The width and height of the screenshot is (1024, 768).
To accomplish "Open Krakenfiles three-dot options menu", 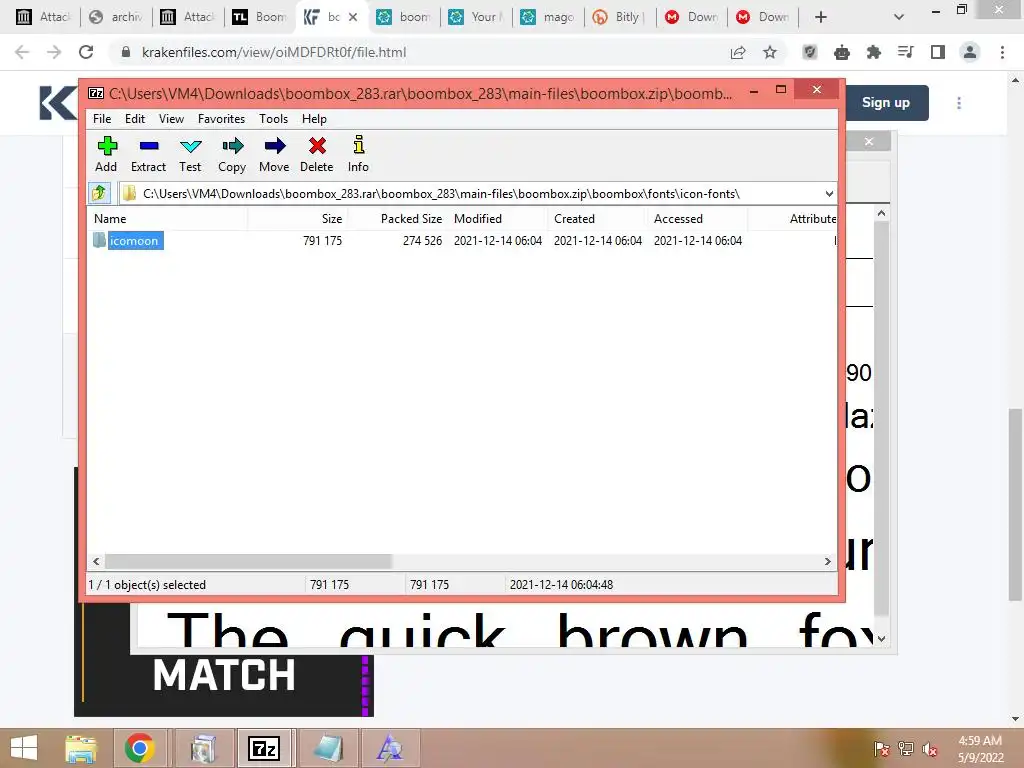I will pyautogui.click(x=959, y=103).
